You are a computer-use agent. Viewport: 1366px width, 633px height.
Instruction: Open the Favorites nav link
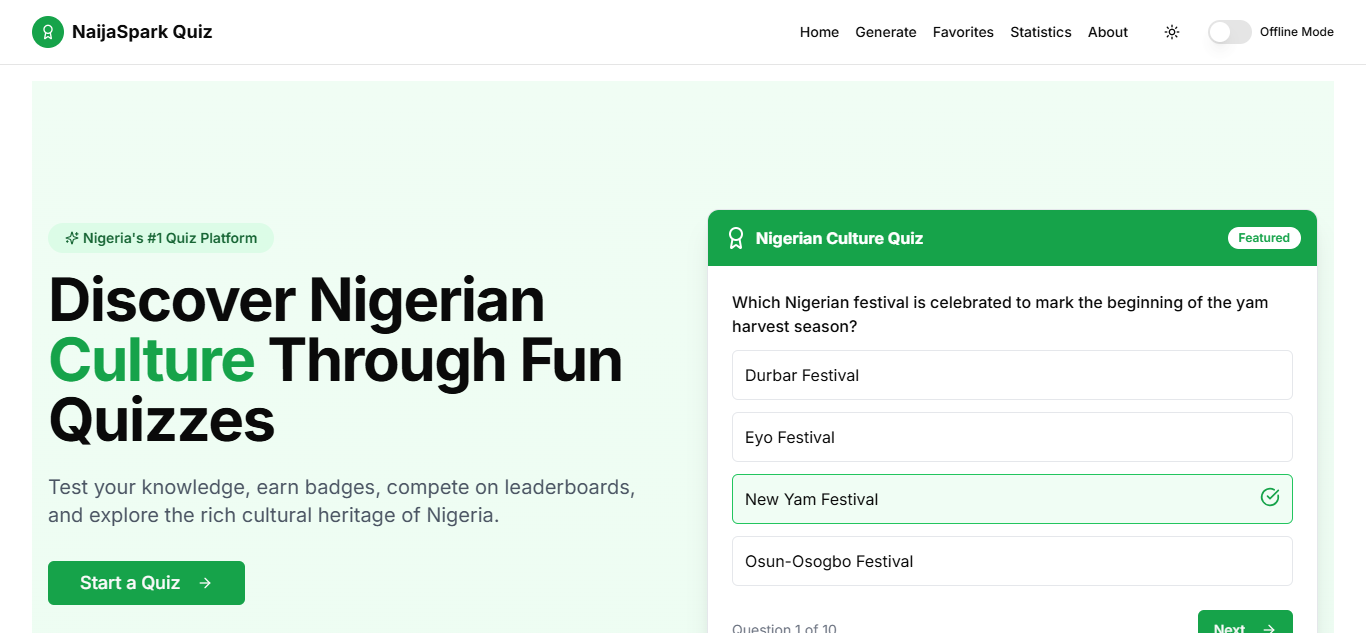pyautogui.click(x=963, y=32)
